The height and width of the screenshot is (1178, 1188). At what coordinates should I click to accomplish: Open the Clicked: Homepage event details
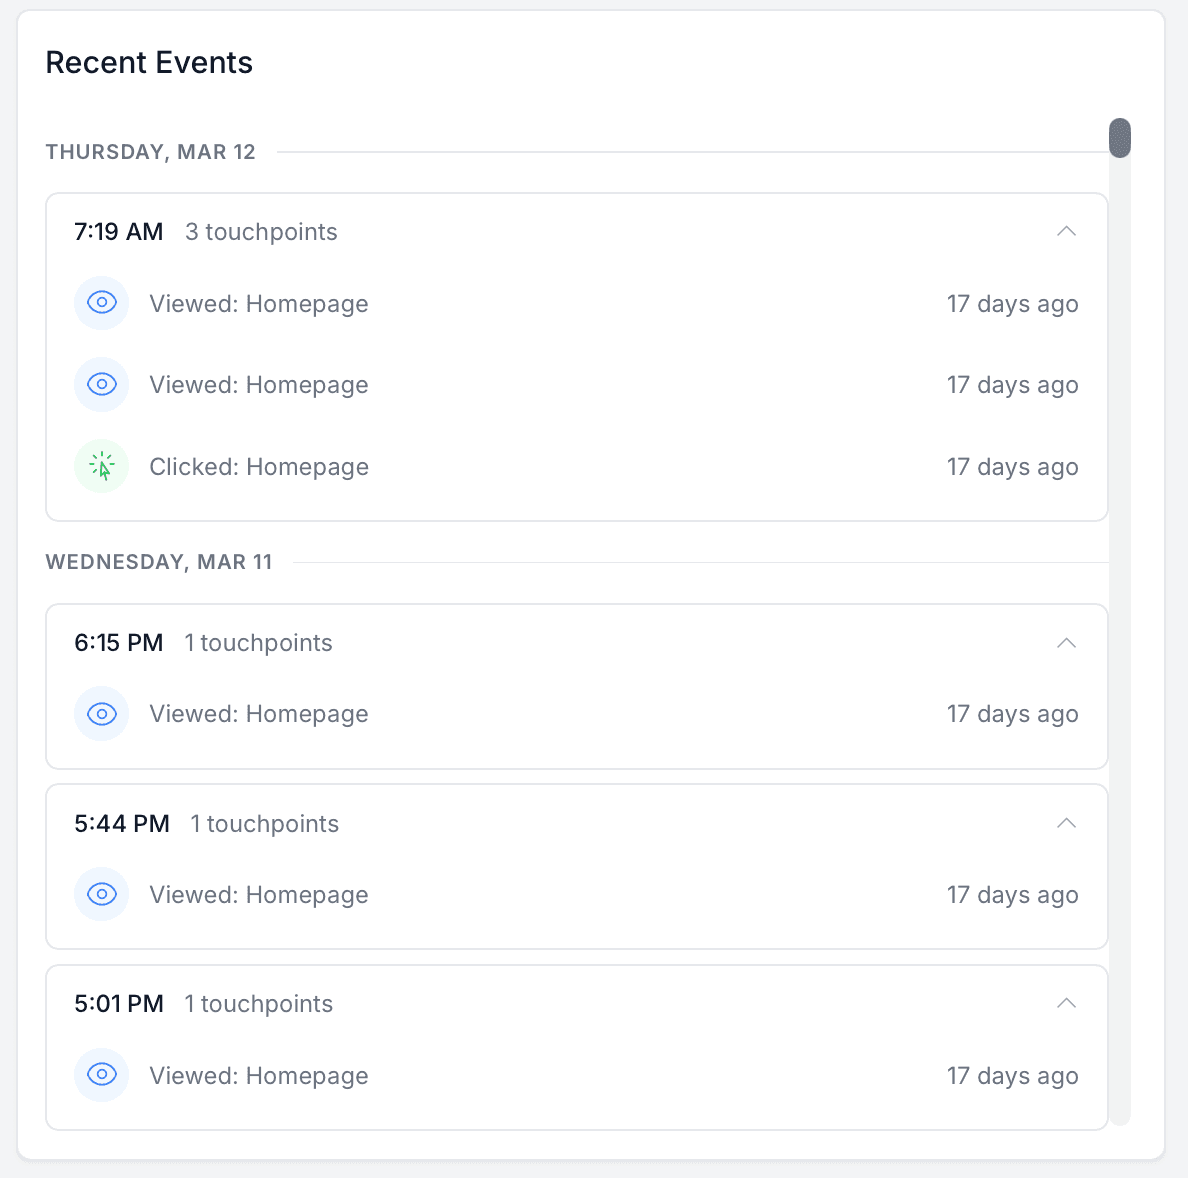point(258,466)
